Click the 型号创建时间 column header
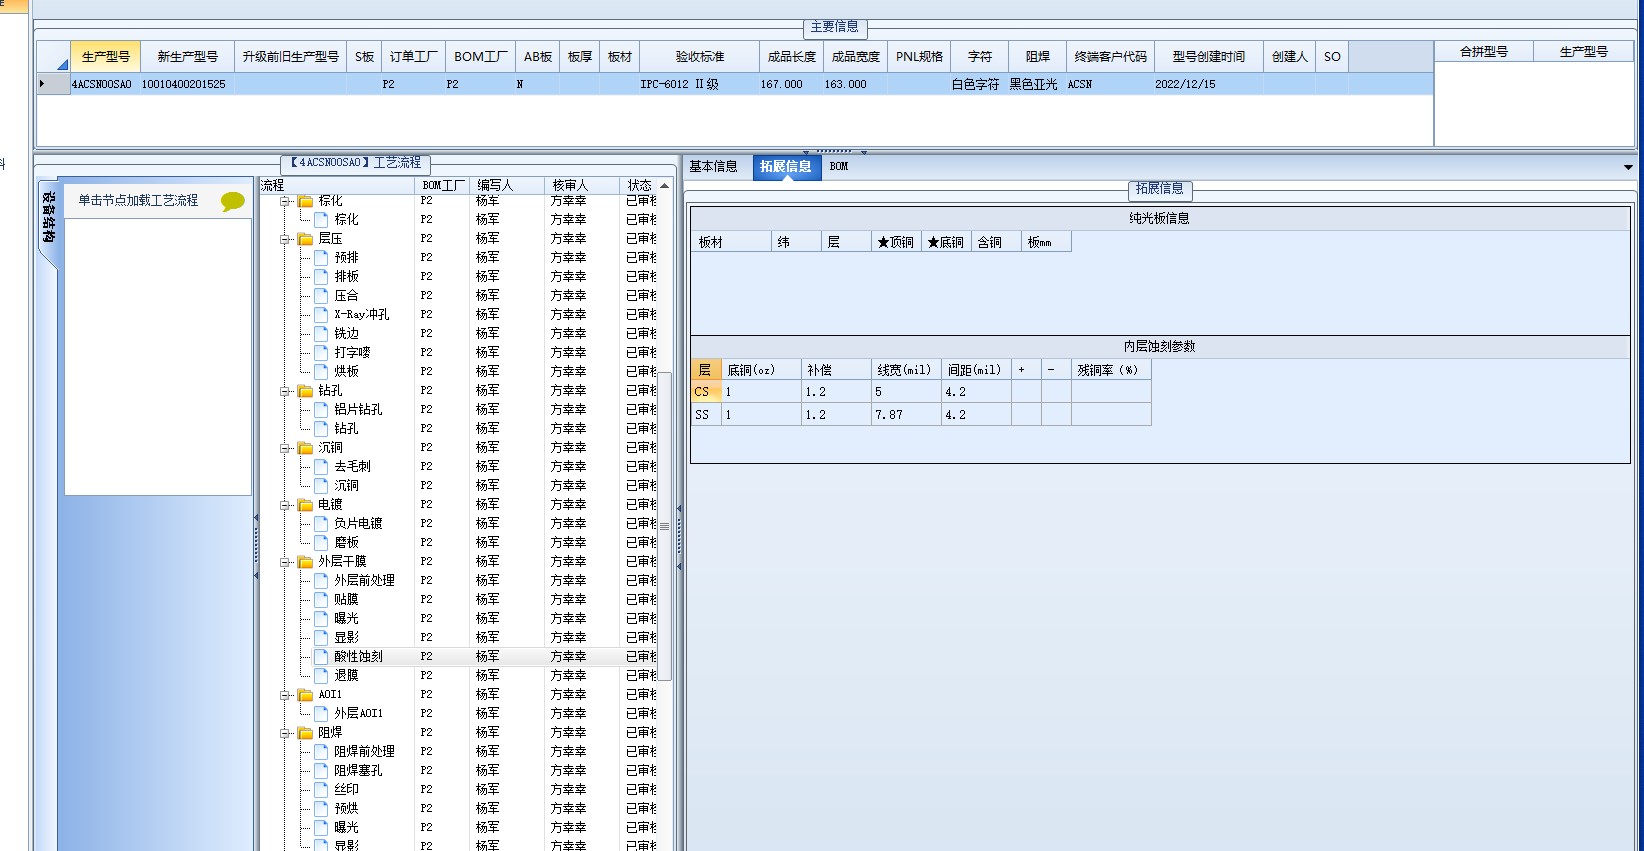Image resolution: width=1644 pixels, height=851 pixels. click(1209, 57)
